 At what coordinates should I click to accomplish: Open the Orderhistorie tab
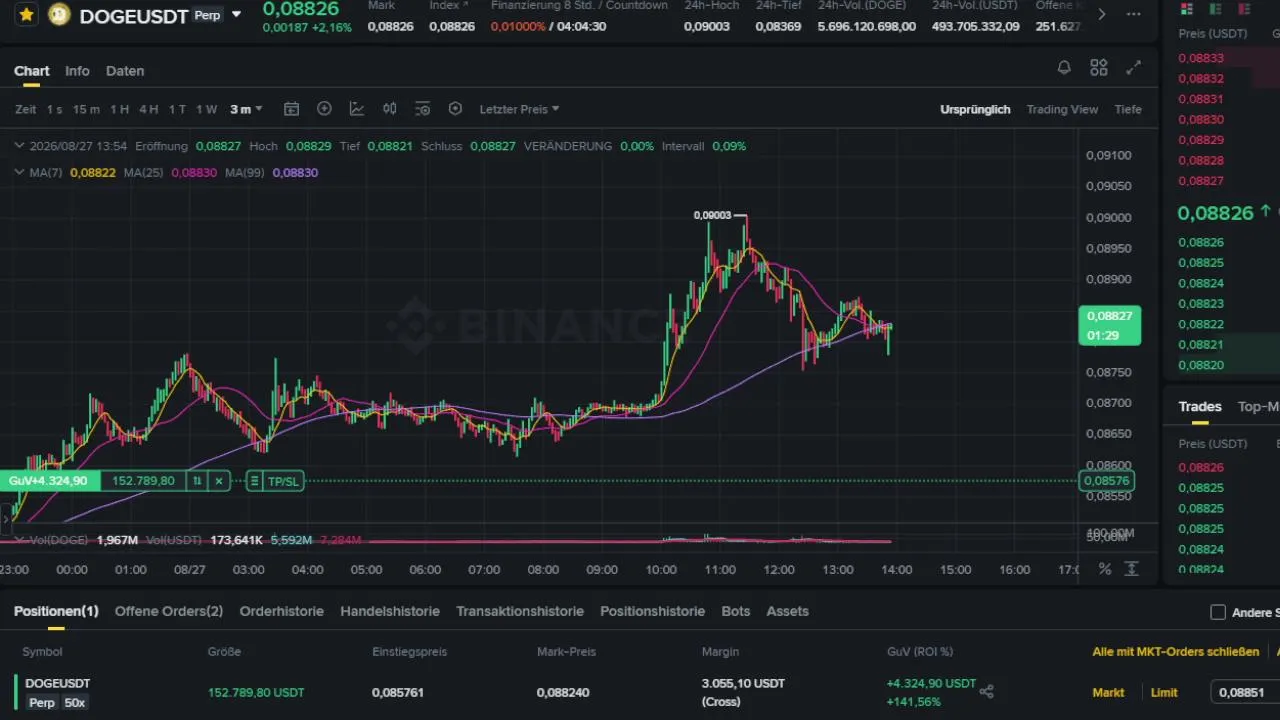pos(282,611)
